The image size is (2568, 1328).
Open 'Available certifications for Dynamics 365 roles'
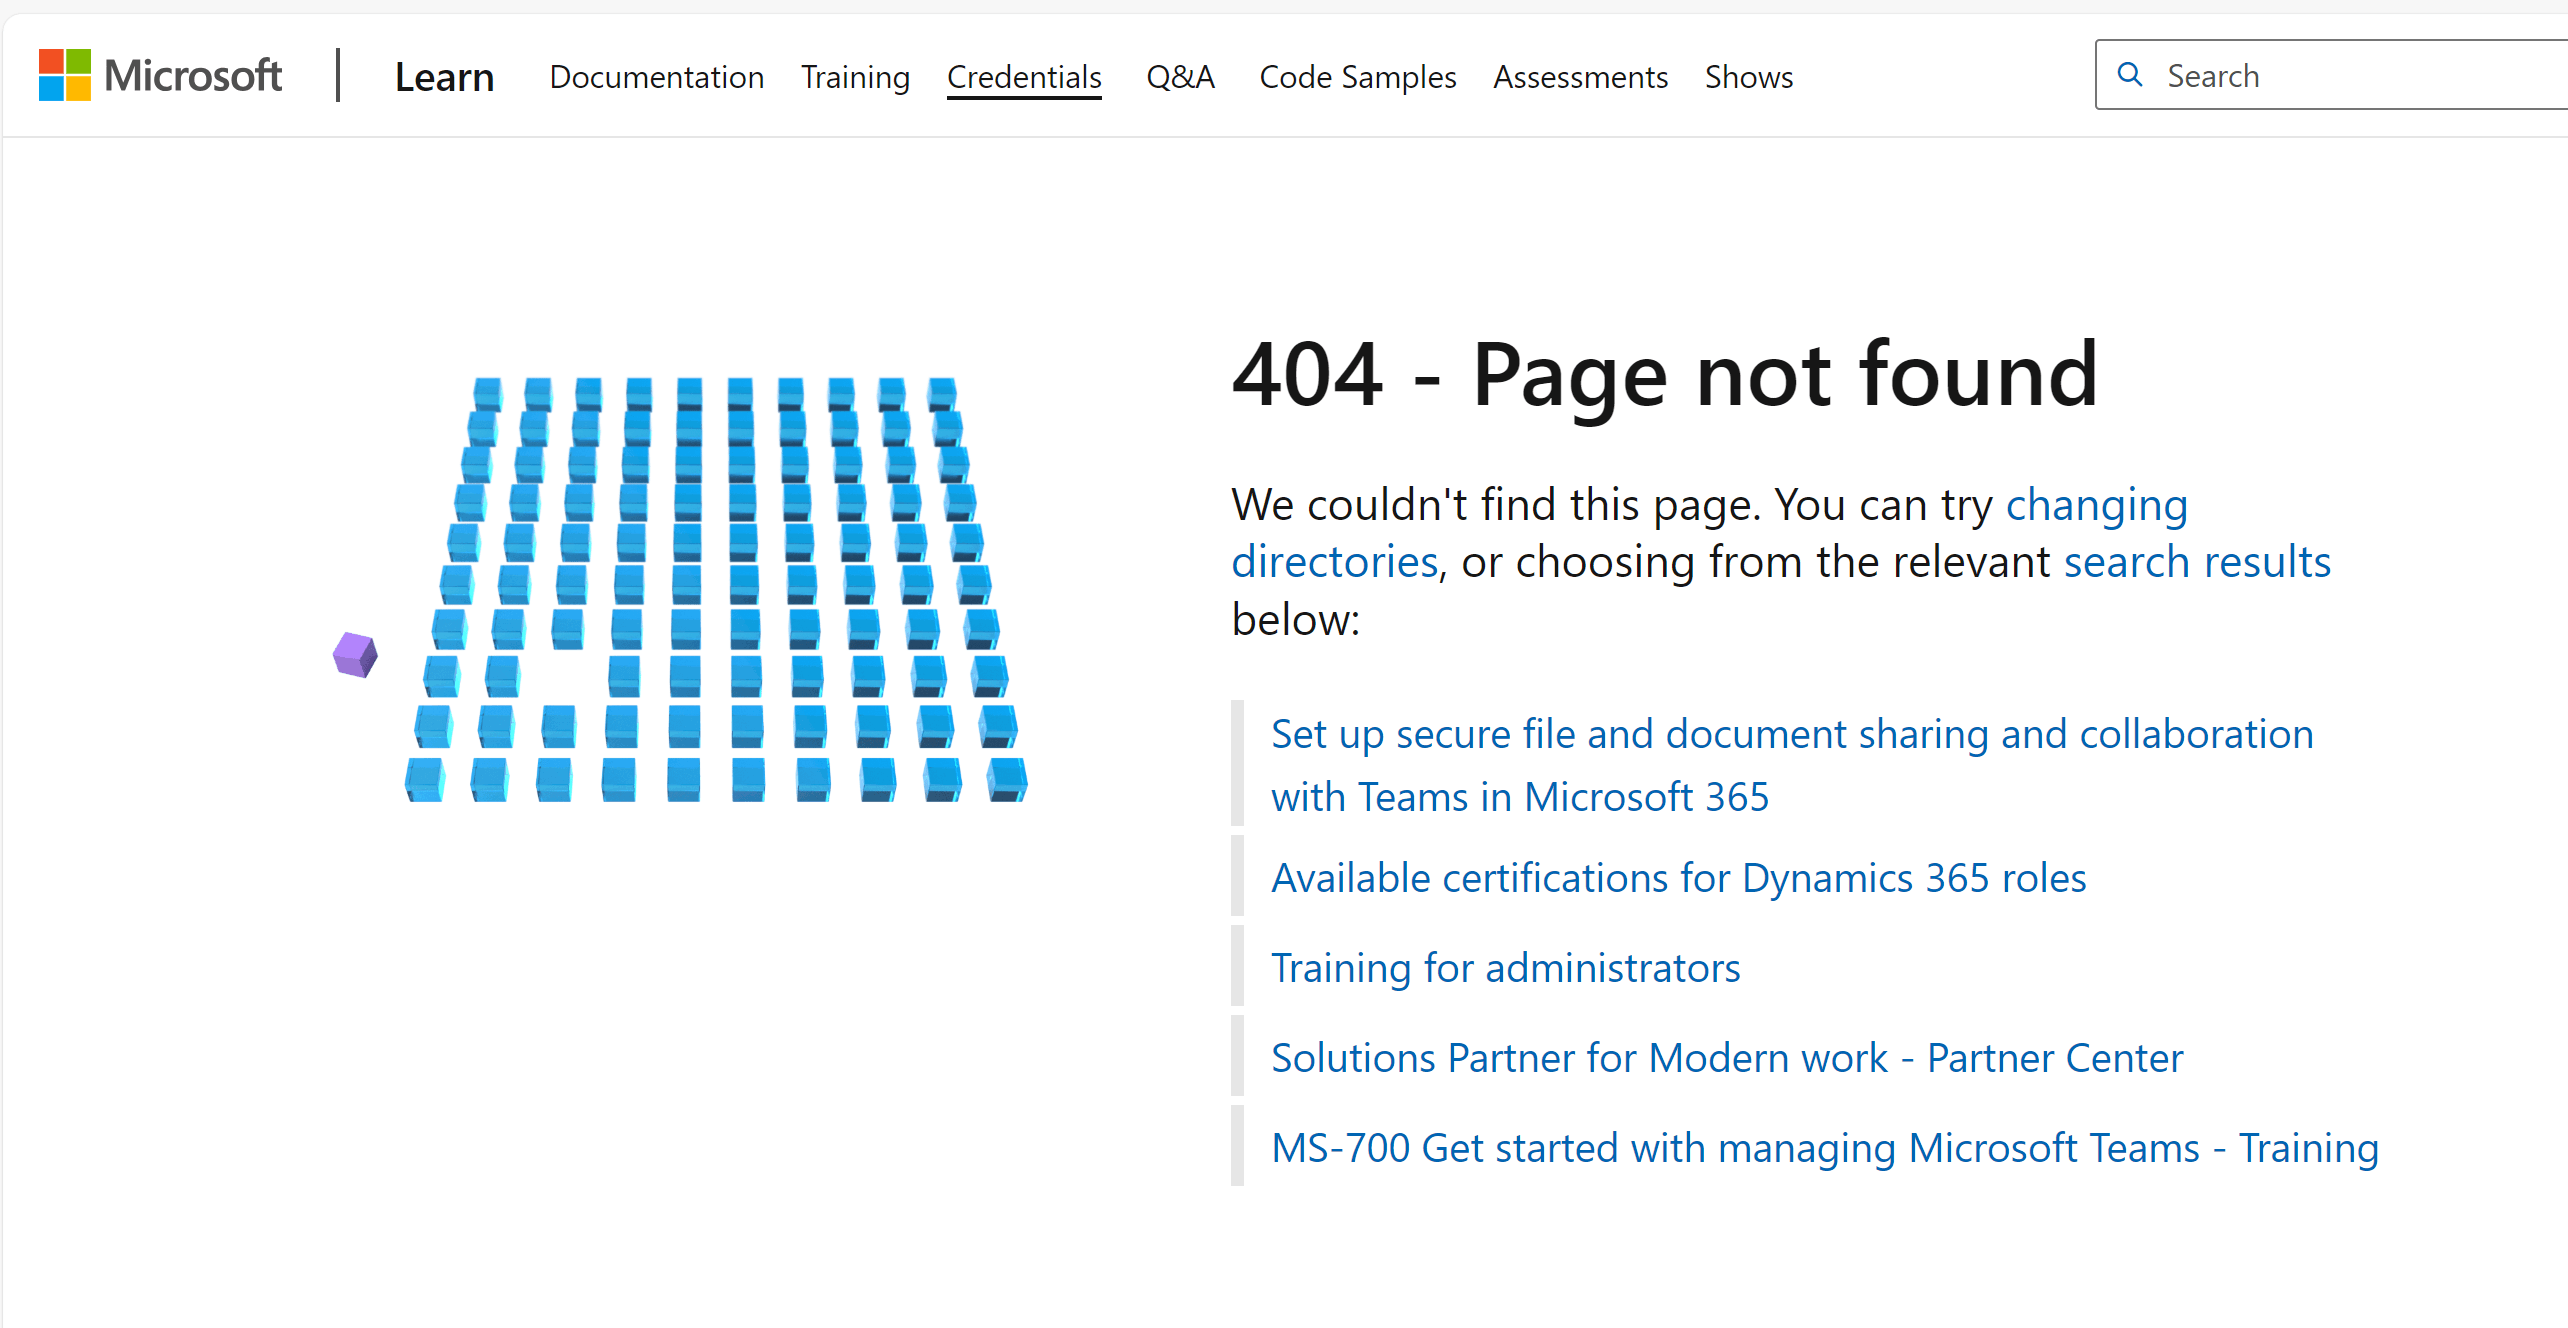[x=1678, y=878]
